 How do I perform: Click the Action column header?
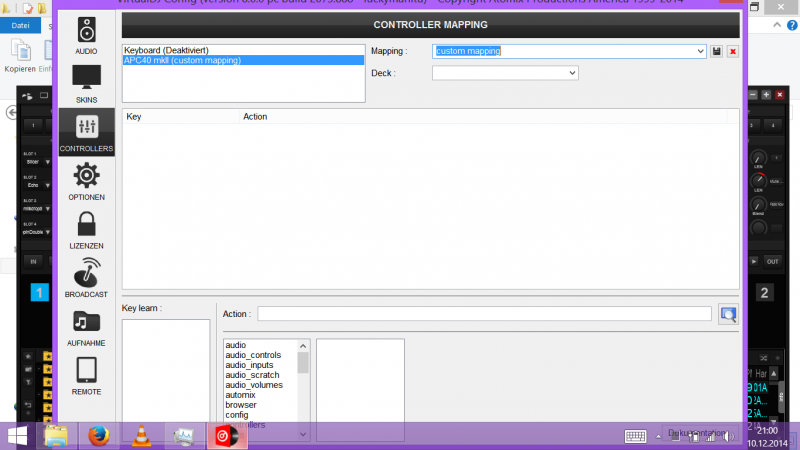483,117
